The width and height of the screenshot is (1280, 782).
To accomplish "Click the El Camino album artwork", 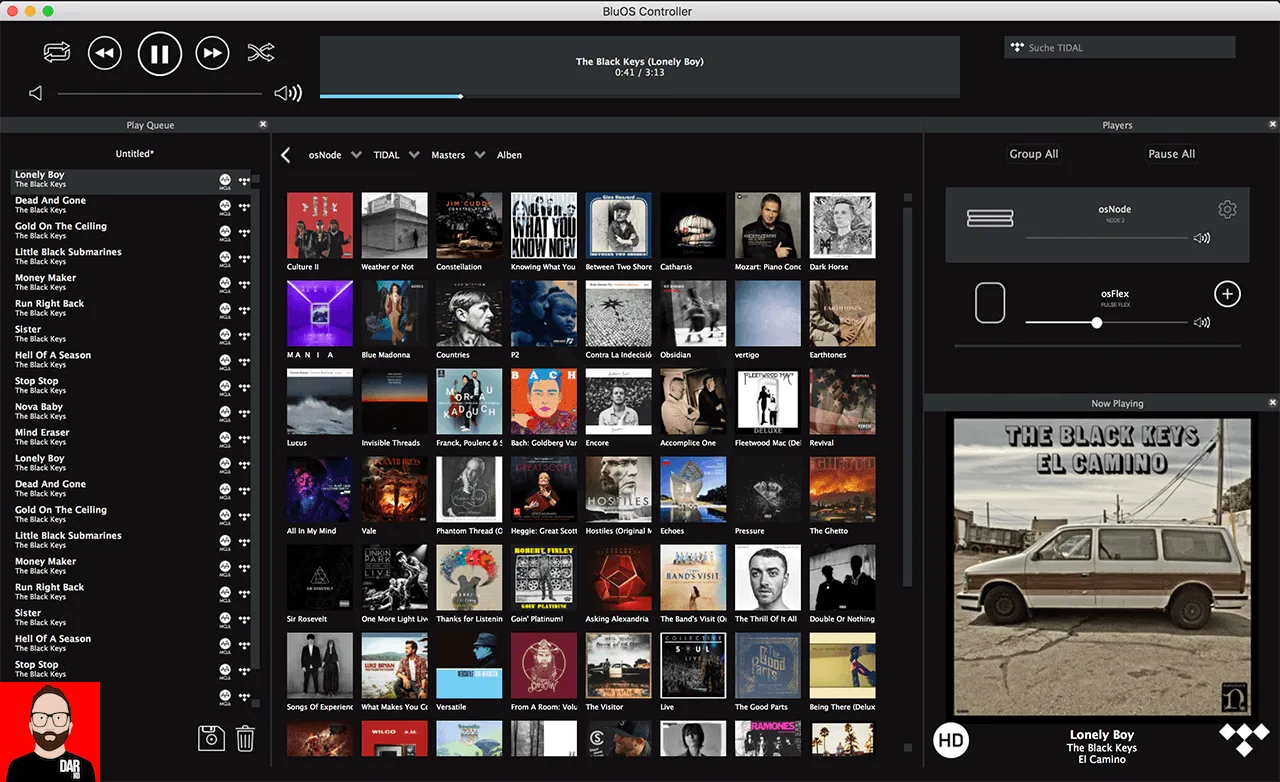I will point(1102,567).
